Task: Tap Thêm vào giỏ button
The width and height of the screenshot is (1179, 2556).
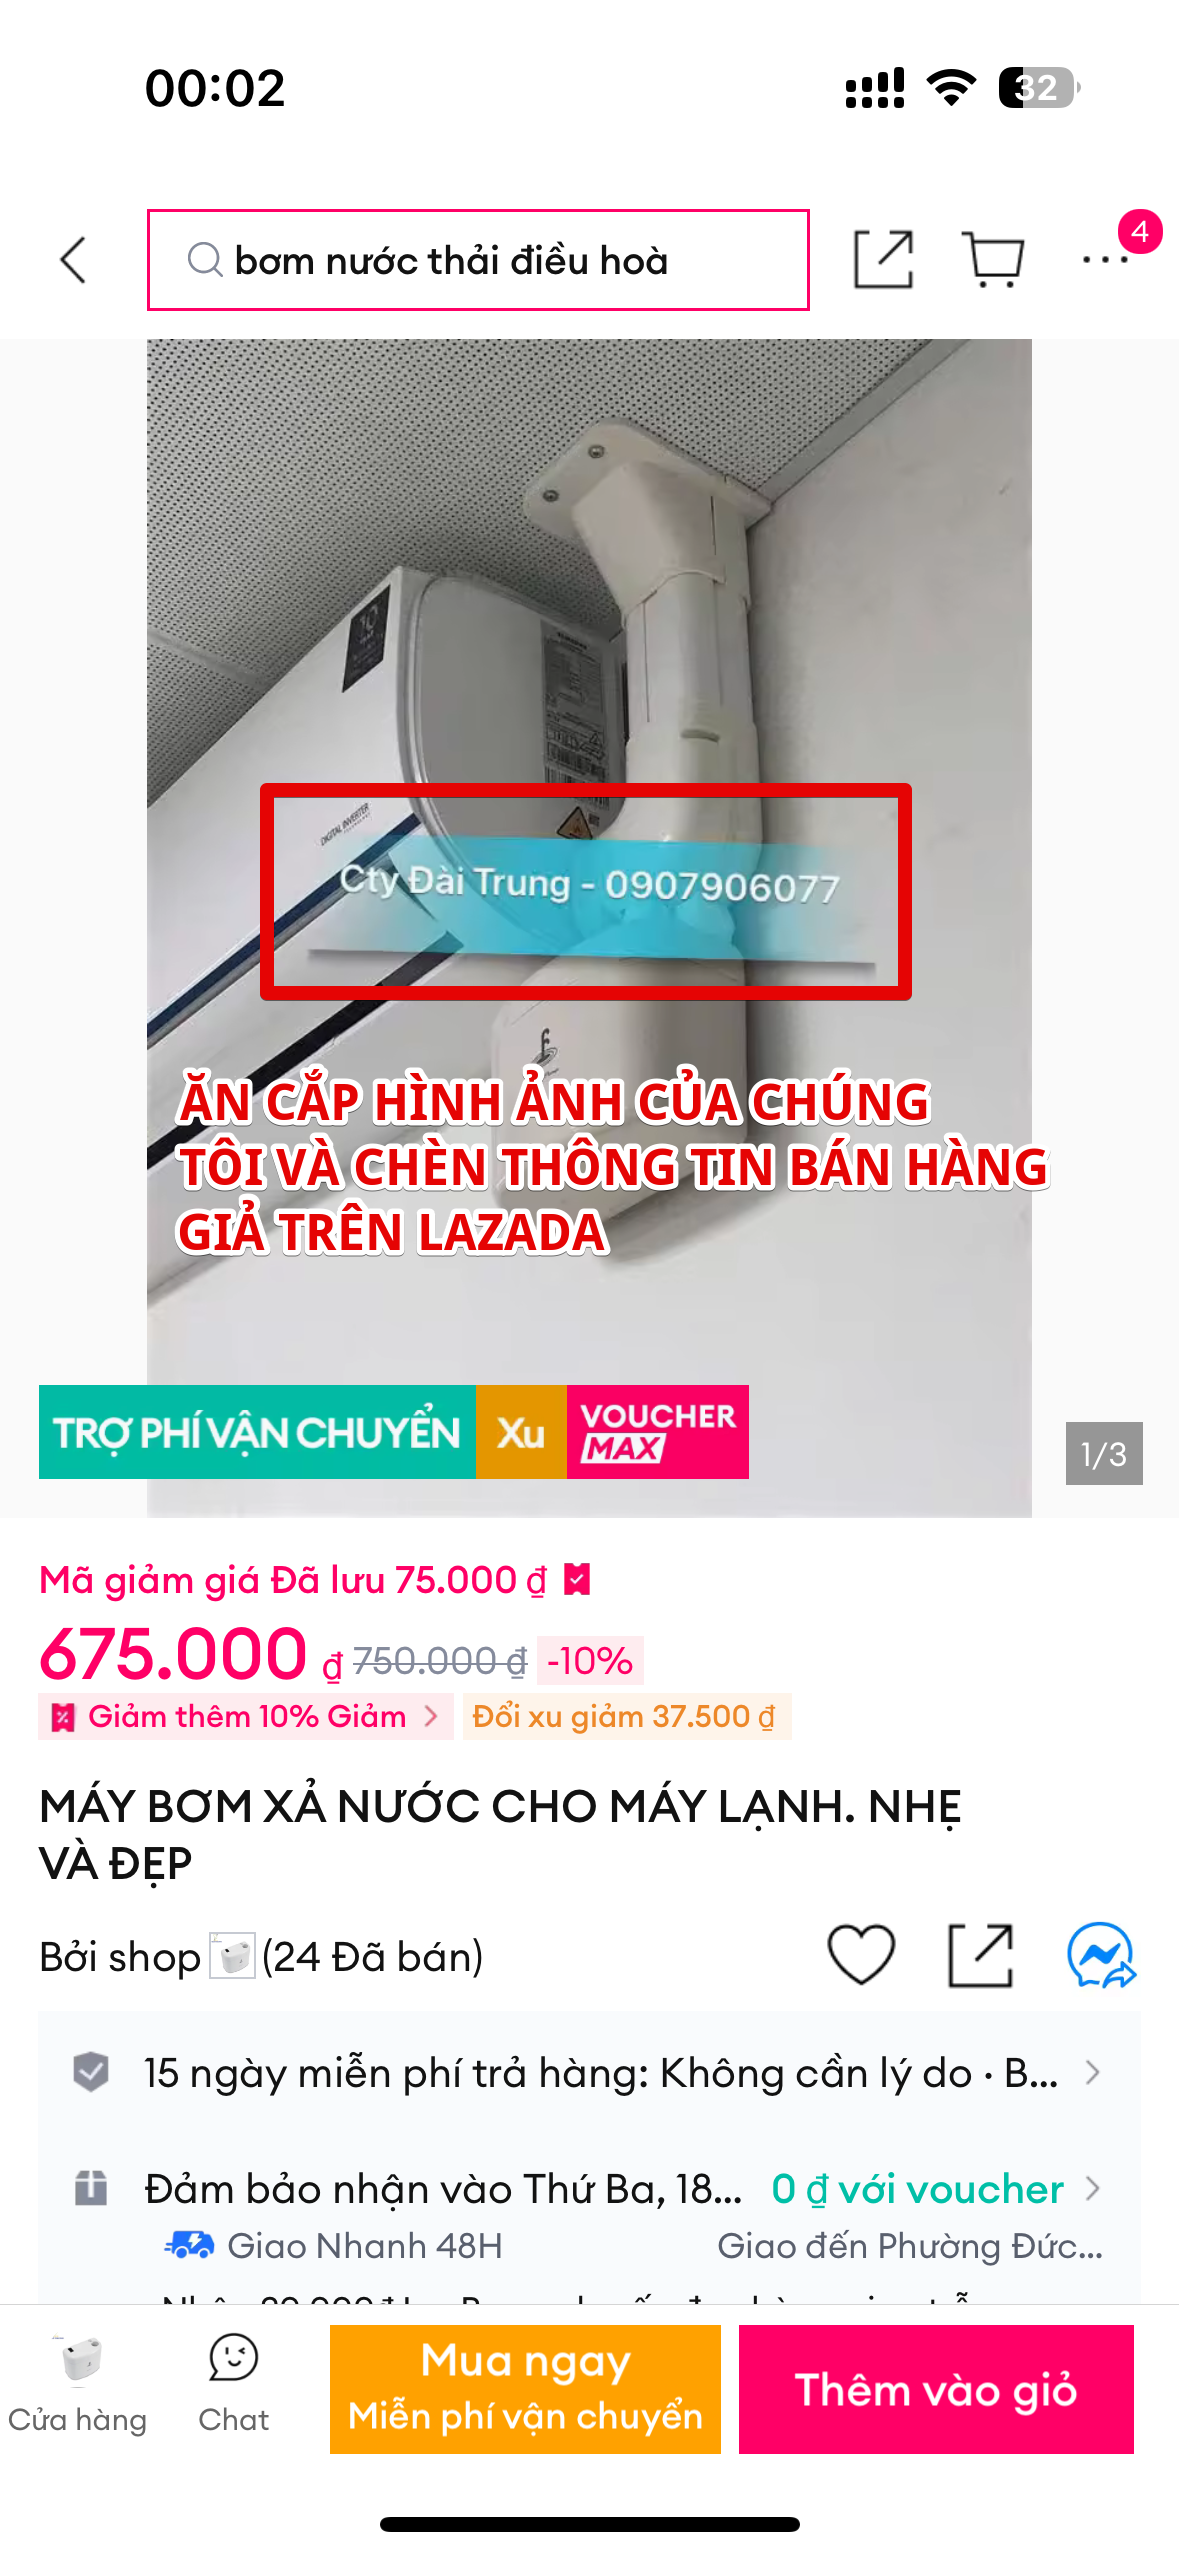Action: [936, 2389]
